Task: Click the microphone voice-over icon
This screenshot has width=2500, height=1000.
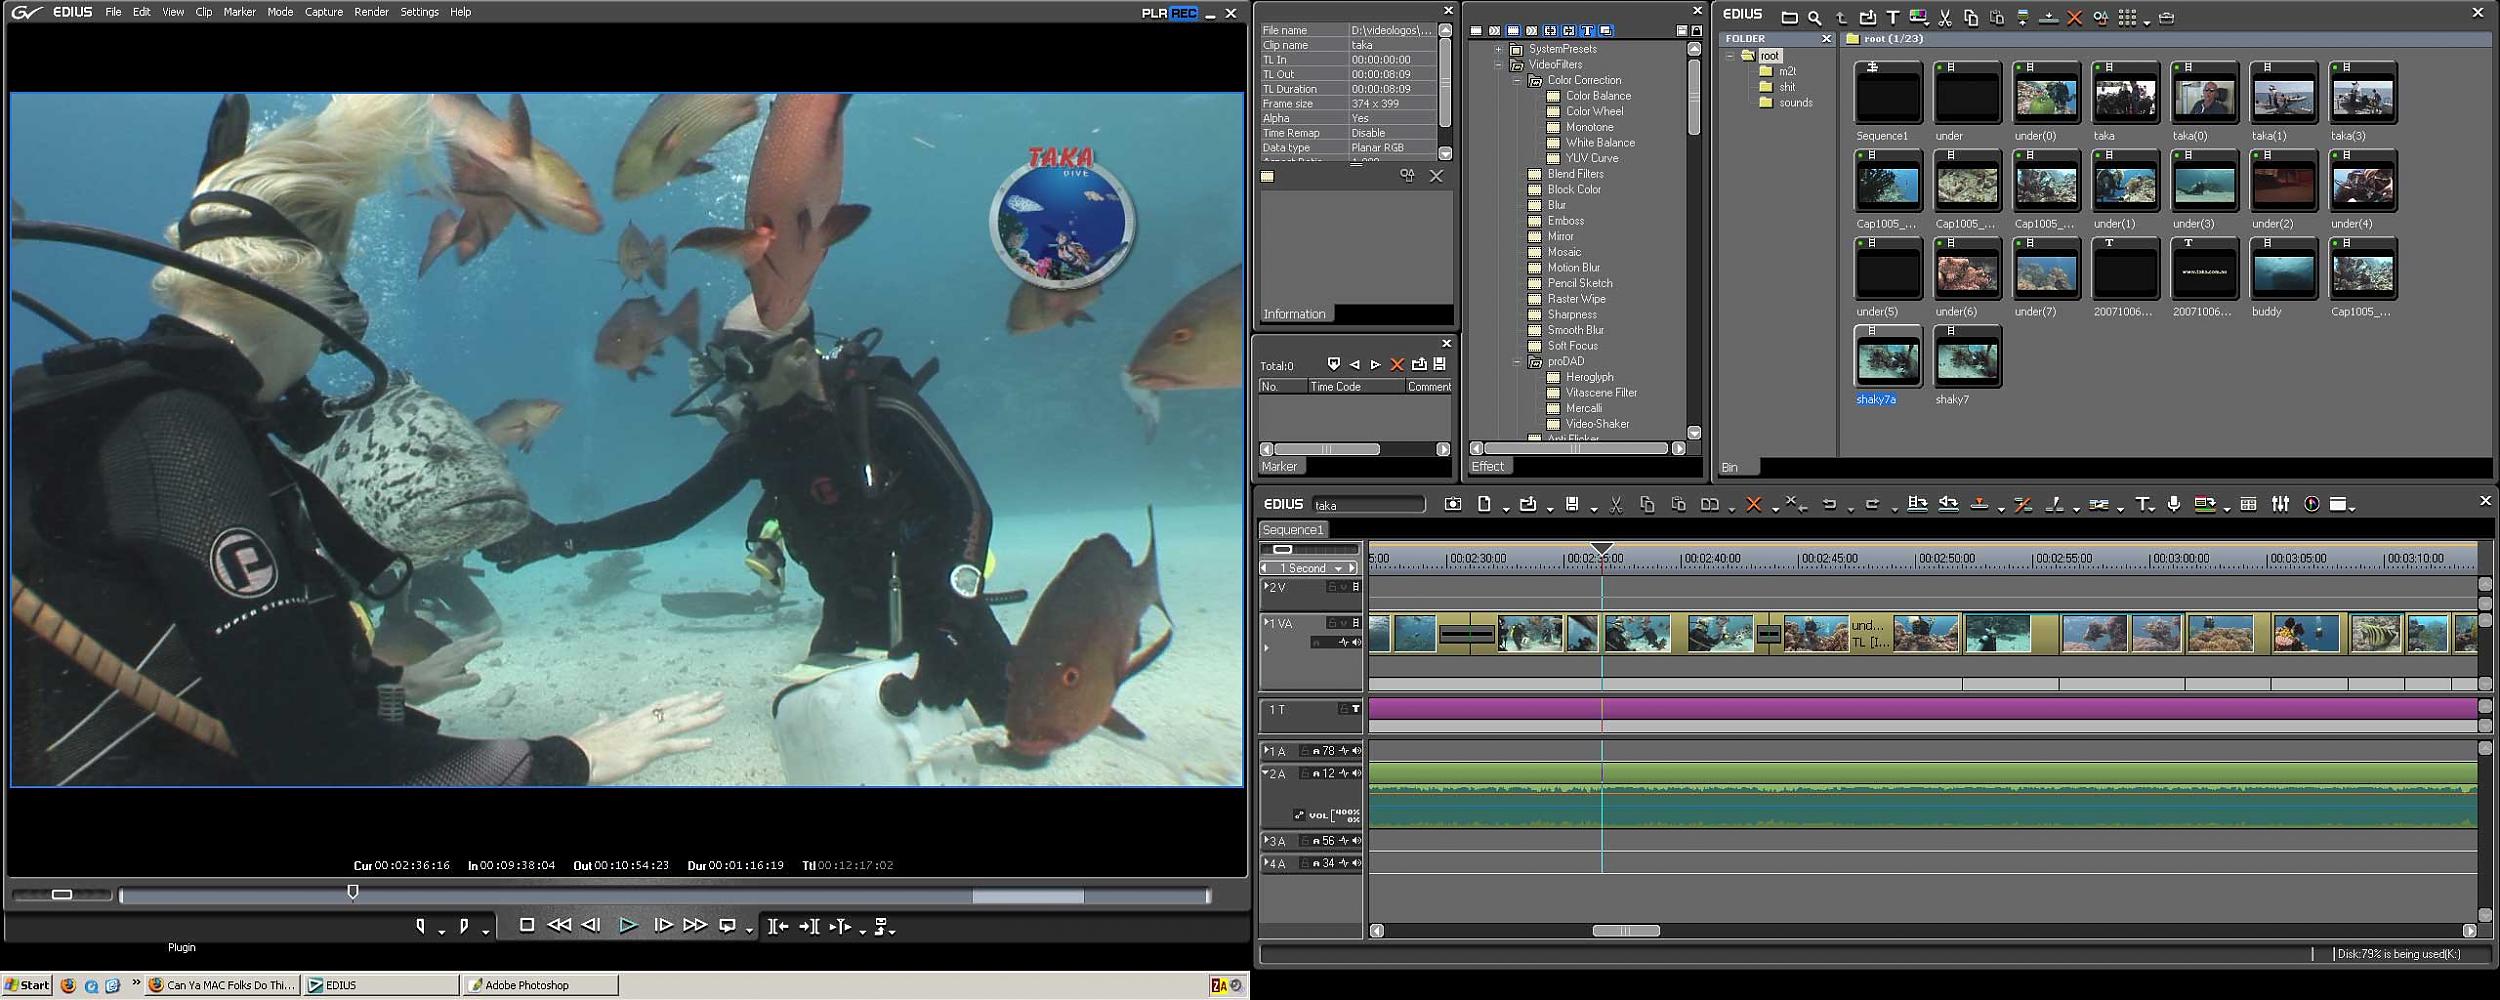Action: coord(2174,505)
